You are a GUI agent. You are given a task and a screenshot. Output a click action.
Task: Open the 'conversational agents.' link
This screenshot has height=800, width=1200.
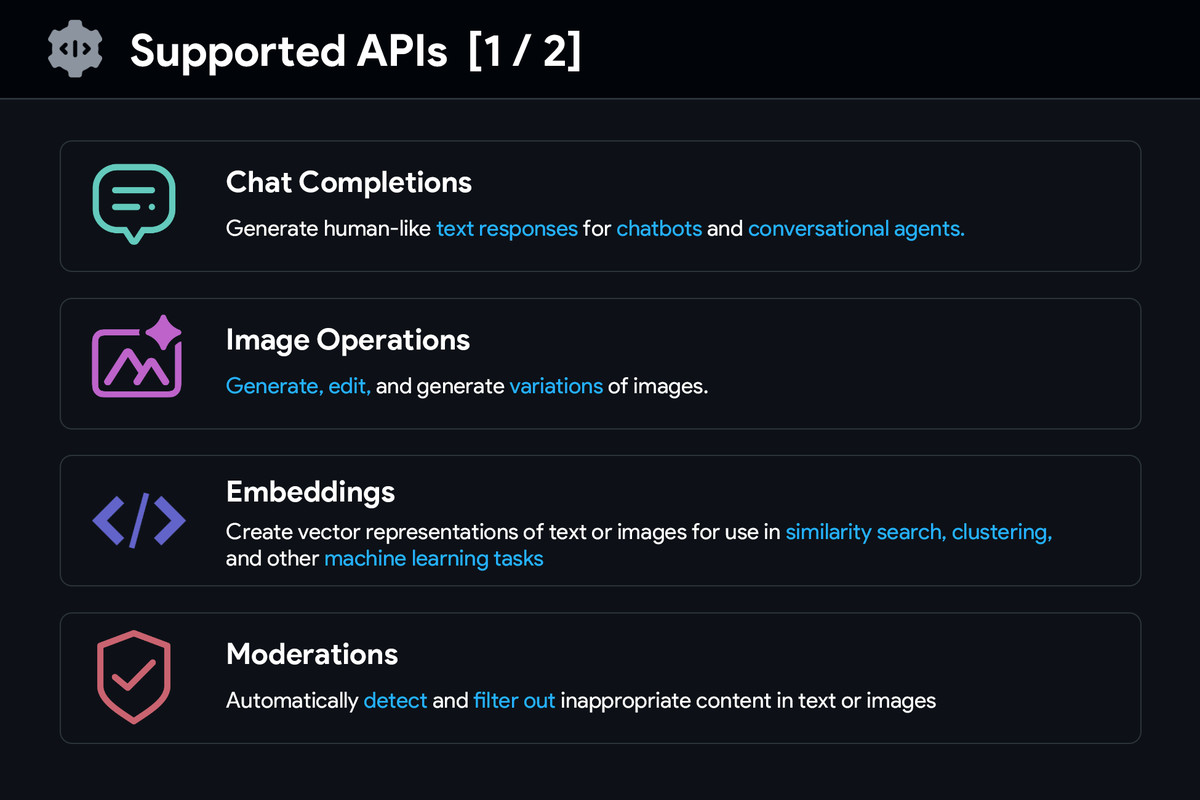point(856,228)
